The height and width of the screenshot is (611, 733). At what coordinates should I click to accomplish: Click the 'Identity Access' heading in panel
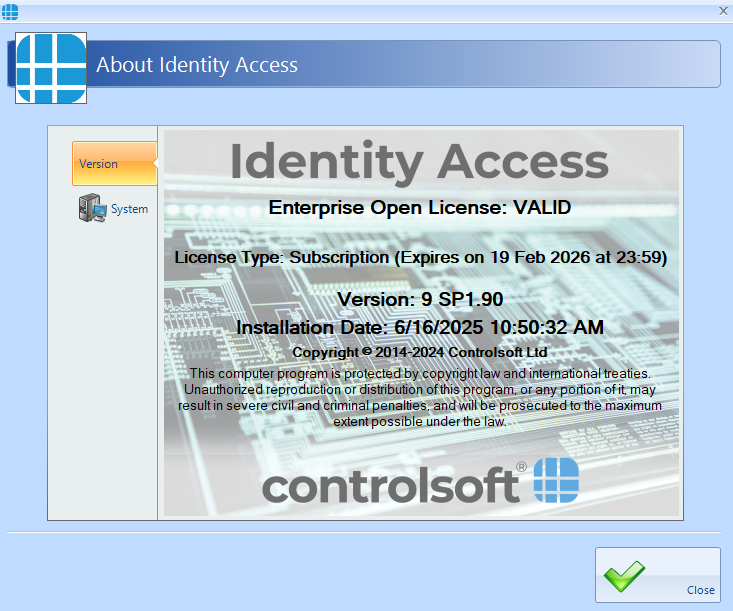pyautogui.click(x=419, y=162)
